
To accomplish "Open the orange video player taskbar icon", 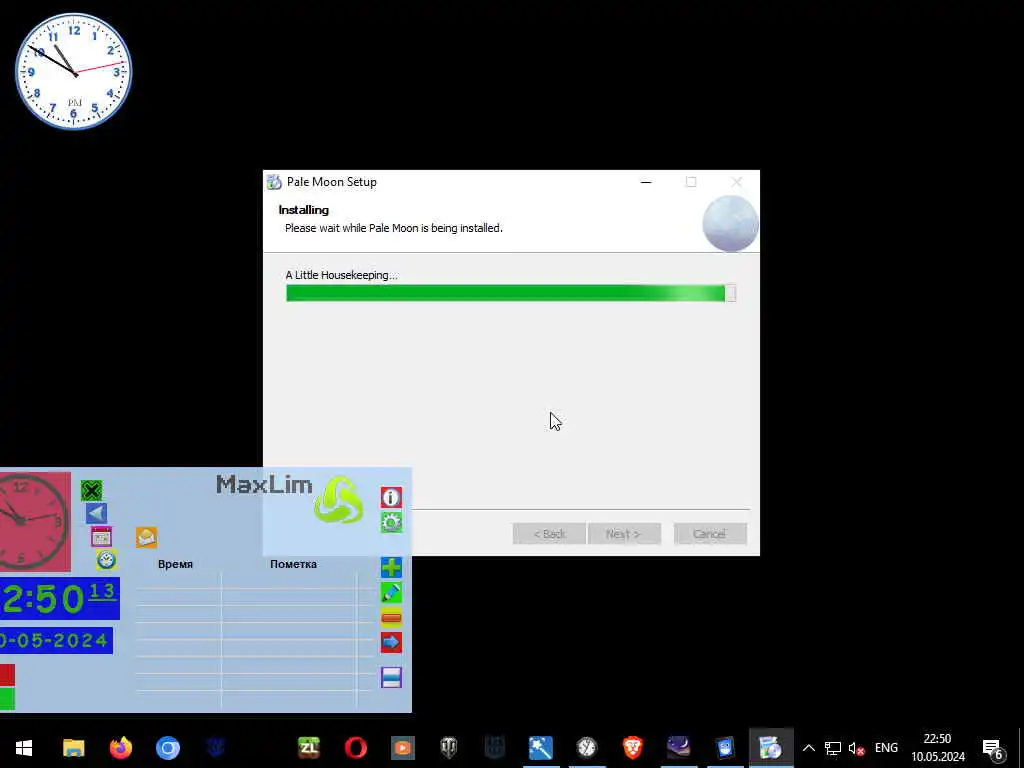I will [x=403, y=748].
